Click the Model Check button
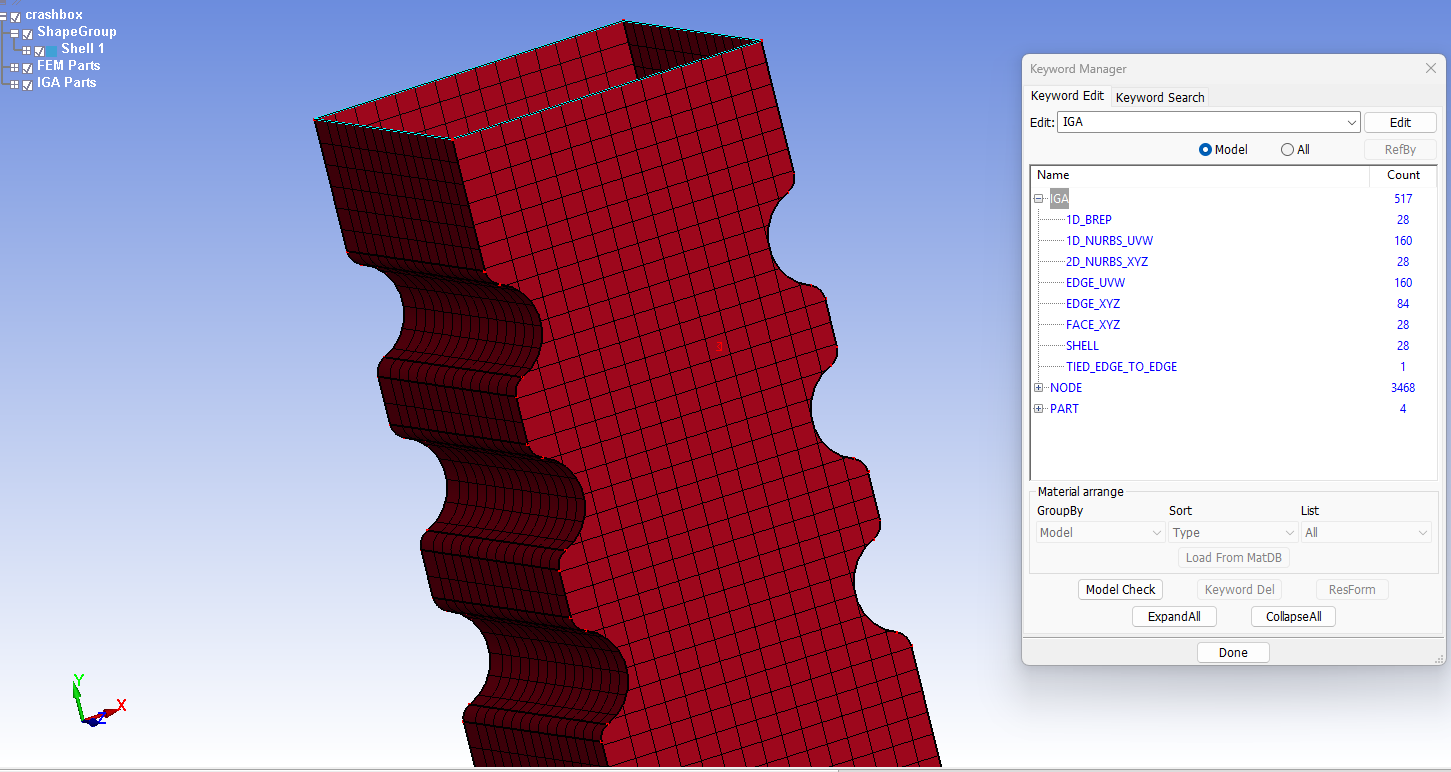Viewport: 1451px width, 772px height. [x=1120, y=589]
